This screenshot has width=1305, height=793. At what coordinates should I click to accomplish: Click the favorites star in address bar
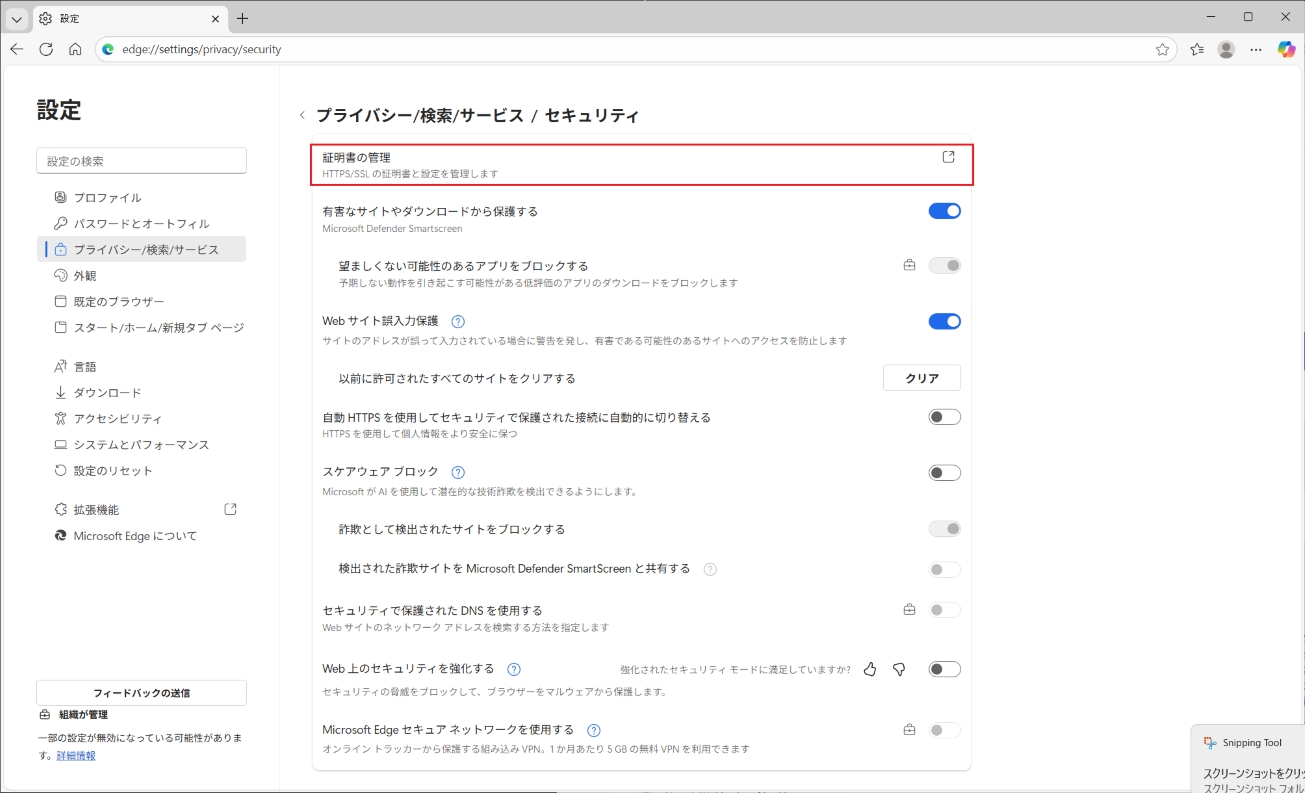1162,49
